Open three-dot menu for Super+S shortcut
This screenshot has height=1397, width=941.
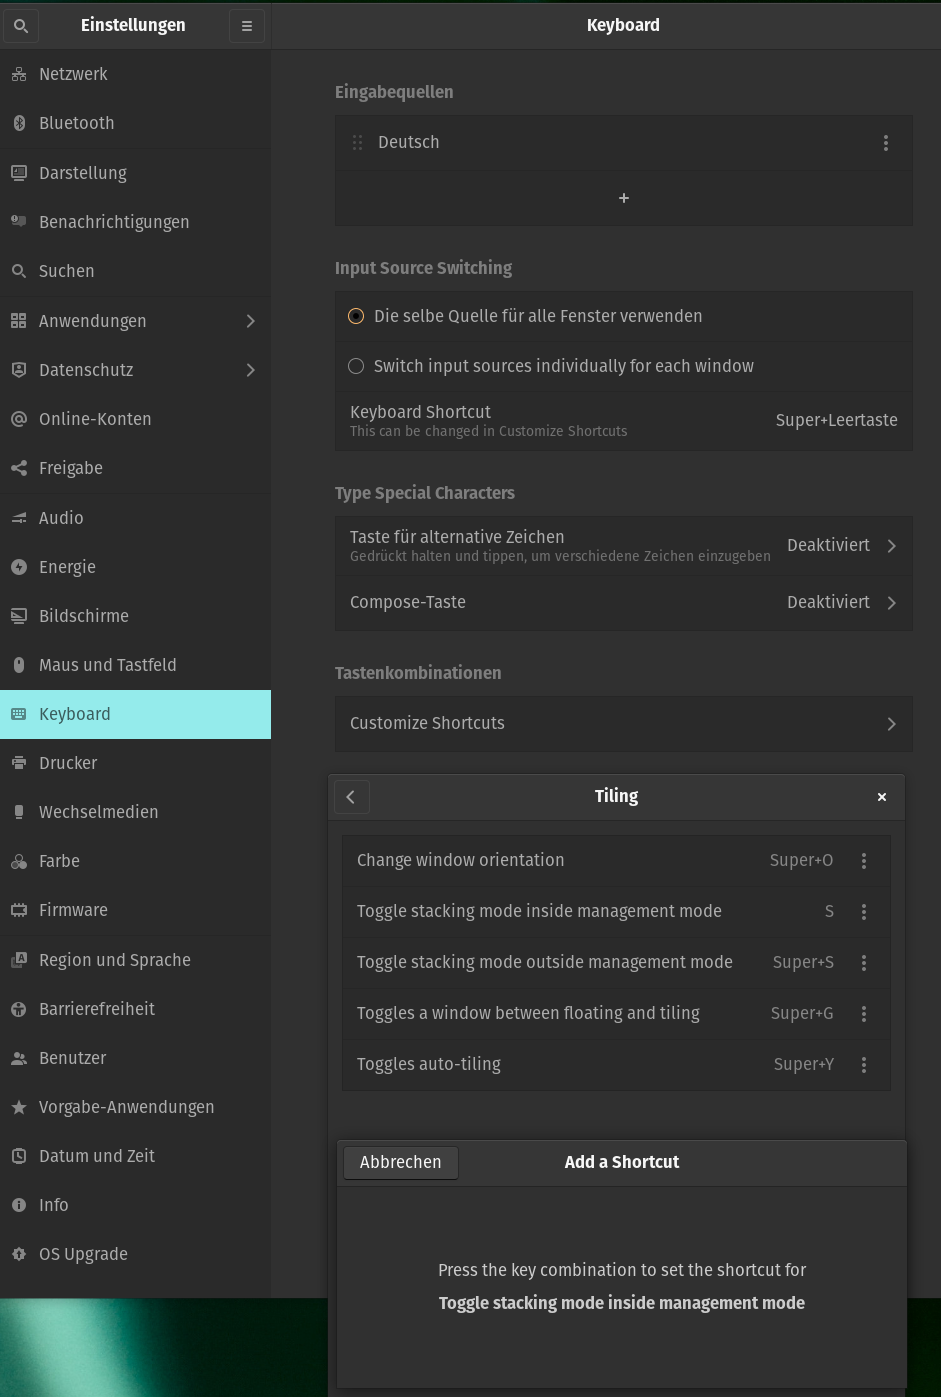point(864,963)
